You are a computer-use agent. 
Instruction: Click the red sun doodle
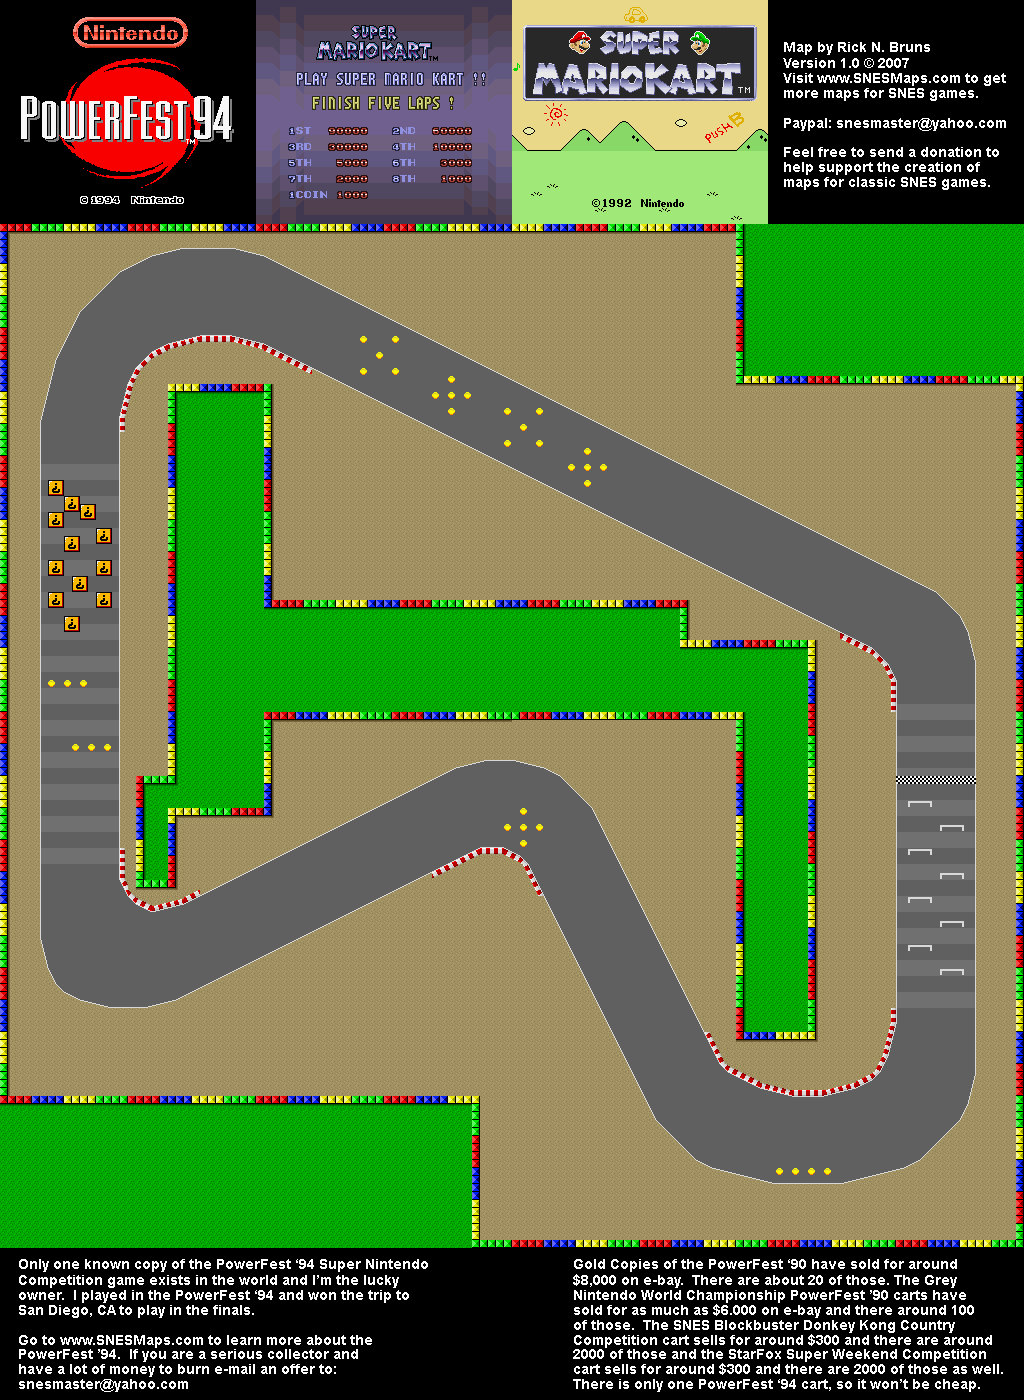[555, 116]
